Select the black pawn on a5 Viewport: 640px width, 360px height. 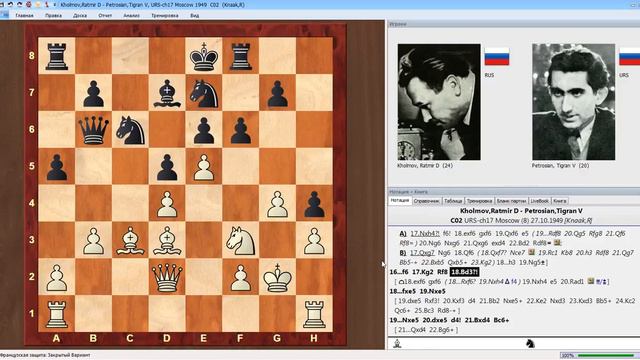pos(56,167)
